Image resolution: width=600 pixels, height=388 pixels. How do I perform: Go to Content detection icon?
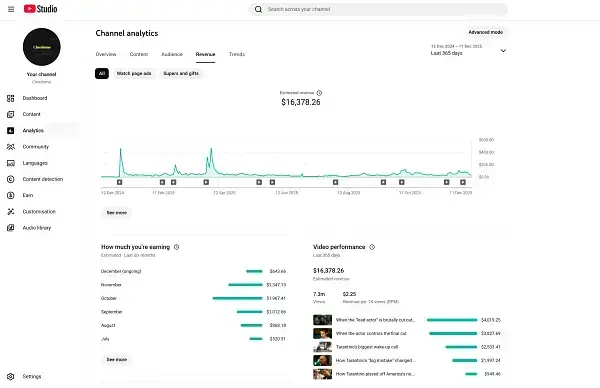pyautogui.click(x=11, y=179)
